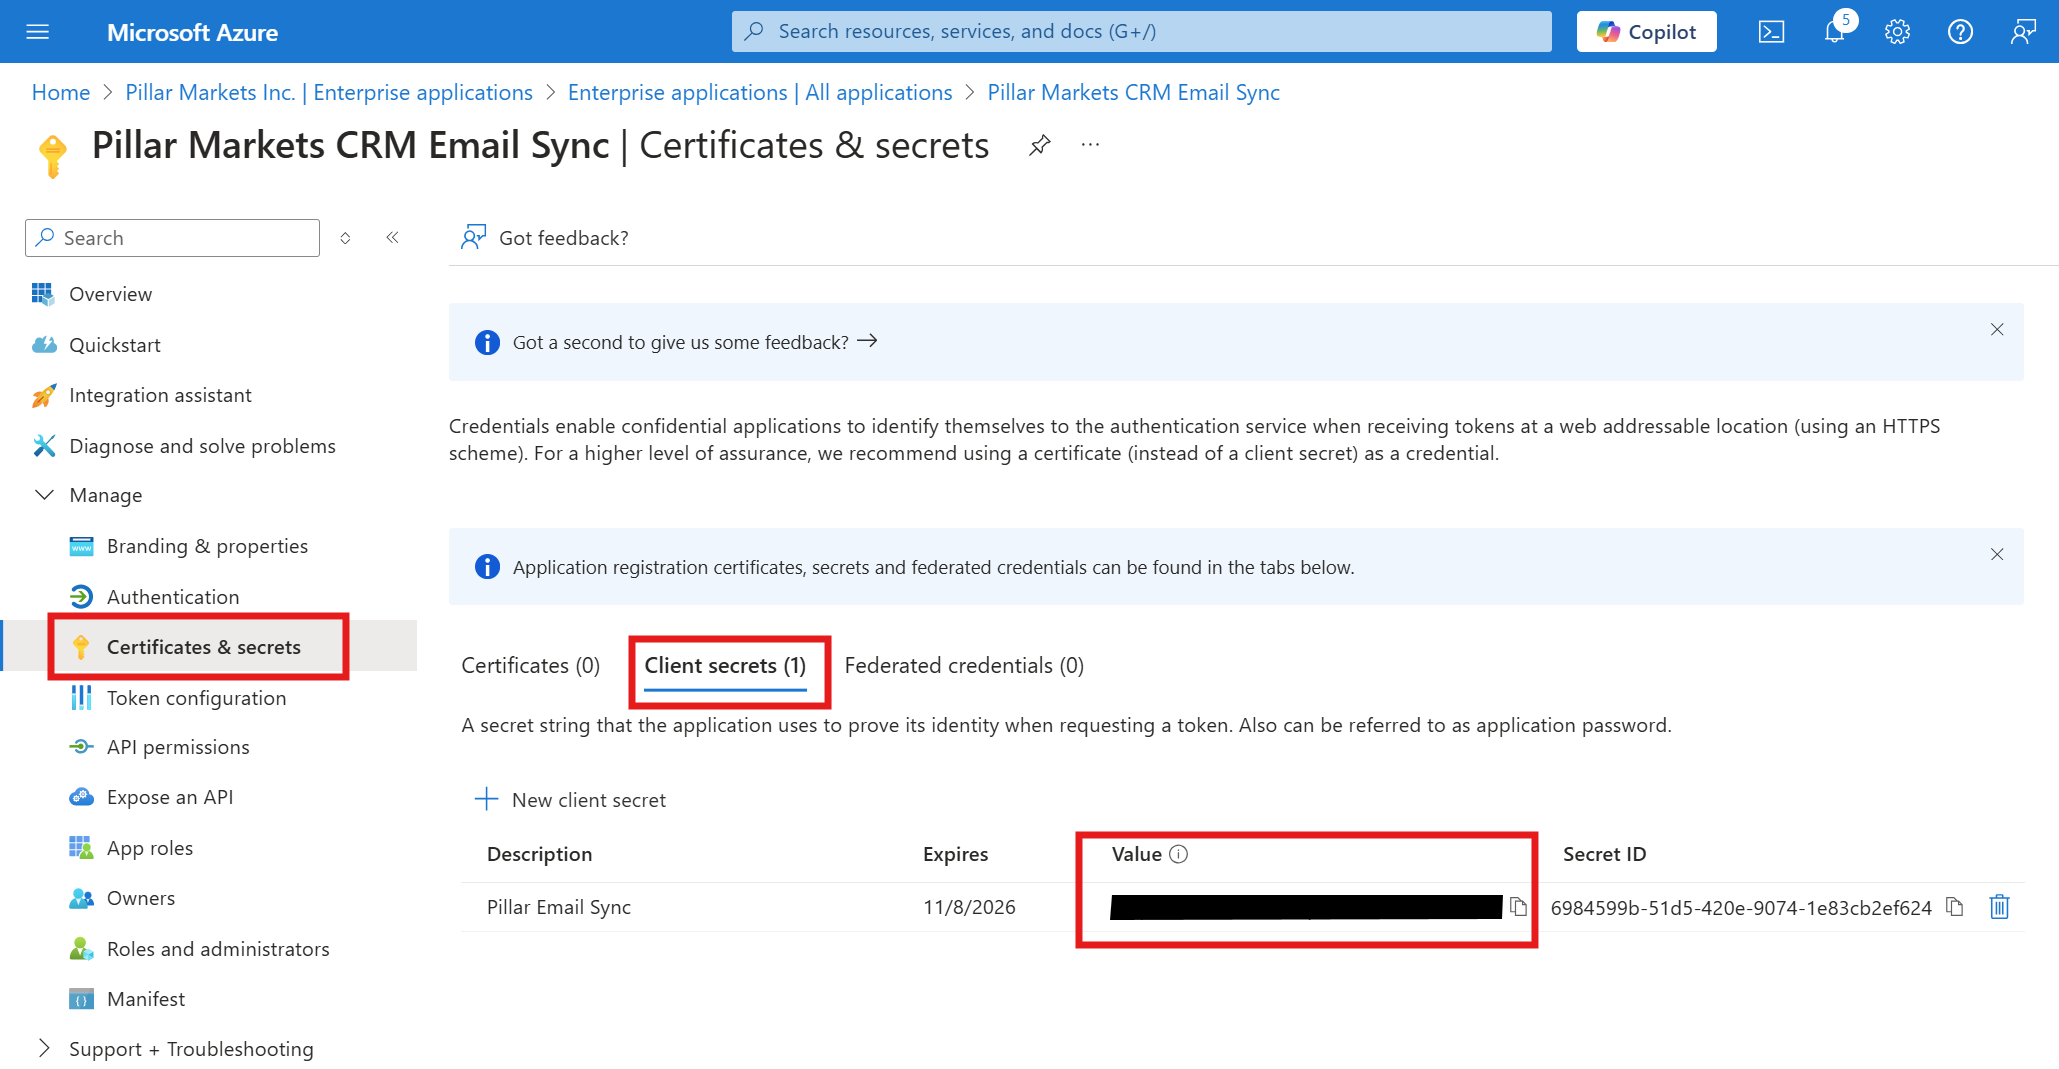Collapse the Manage section
Image resolution: width=2059 pixels, height=1069 pixels.
pos(44,494)
